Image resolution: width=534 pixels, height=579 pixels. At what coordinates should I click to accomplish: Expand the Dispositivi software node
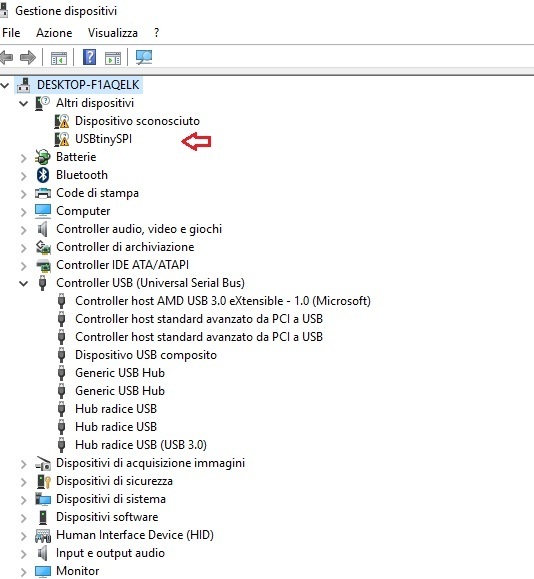[24, 518]
